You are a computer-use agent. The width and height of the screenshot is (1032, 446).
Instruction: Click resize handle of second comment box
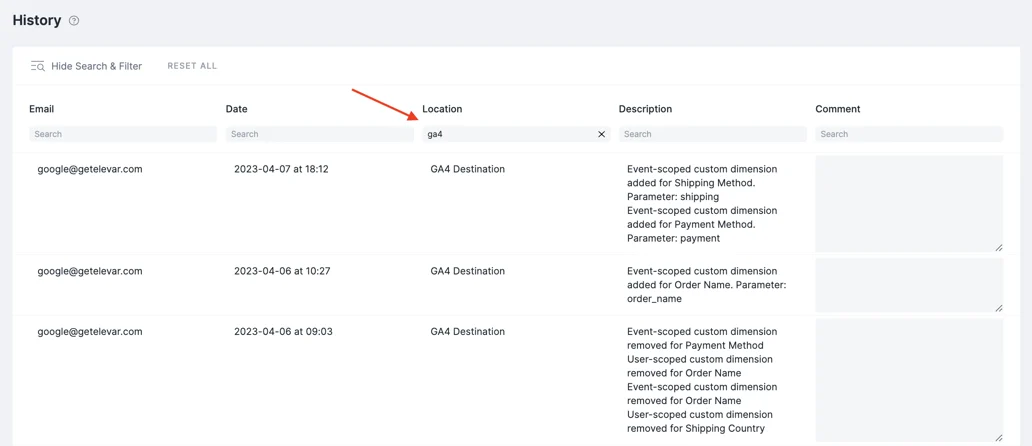998,308
